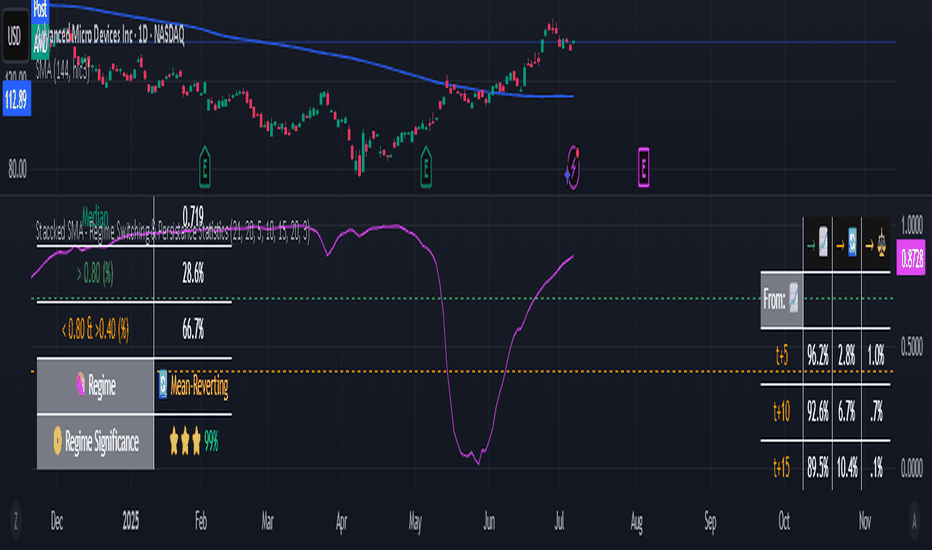Click the trending chart icon in table header
This screenshot has width=932, height=550.
click(x=823, y=243)
